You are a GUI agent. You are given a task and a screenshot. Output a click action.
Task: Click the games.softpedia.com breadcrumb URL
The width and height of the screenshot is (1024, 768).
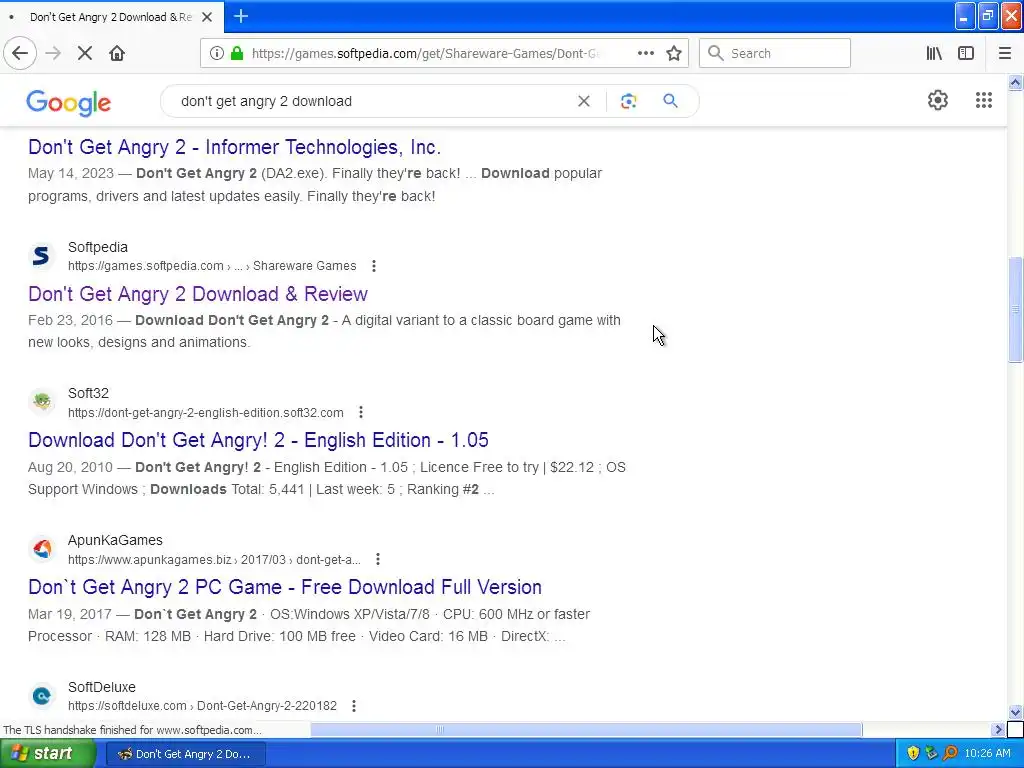click(212, 266)
